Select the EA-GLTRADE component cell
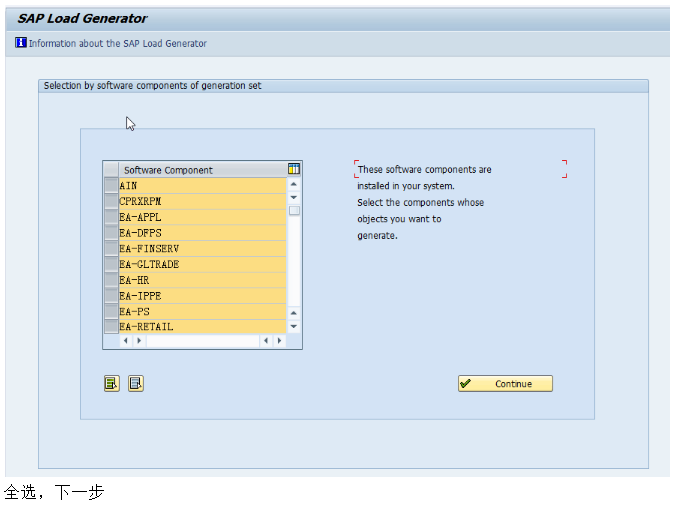Viewport: 673px width, 505px height. (x=200, y=264)
